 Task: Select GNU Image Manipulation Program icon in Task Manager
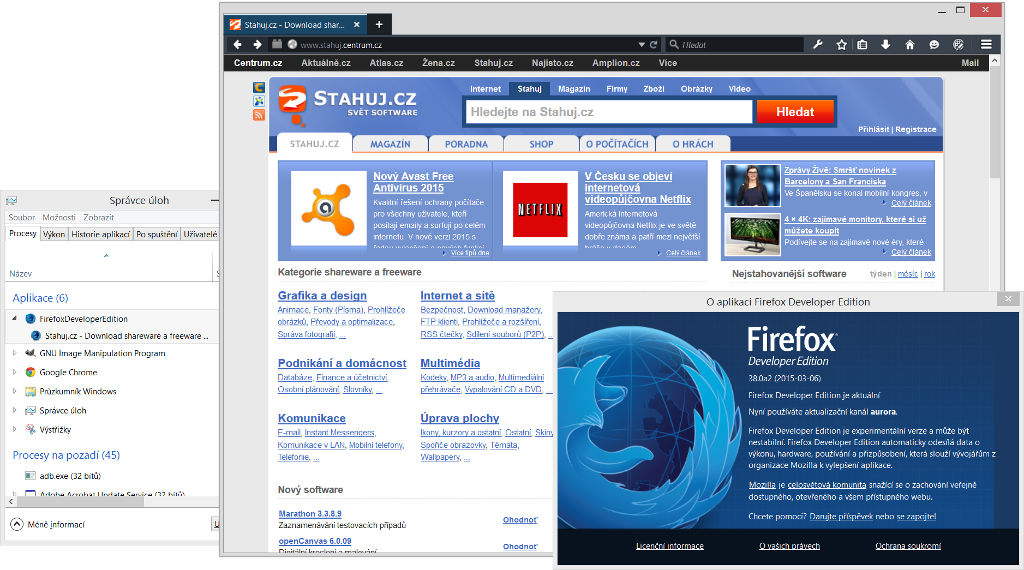pyautogui.click(x=30, y=353)
